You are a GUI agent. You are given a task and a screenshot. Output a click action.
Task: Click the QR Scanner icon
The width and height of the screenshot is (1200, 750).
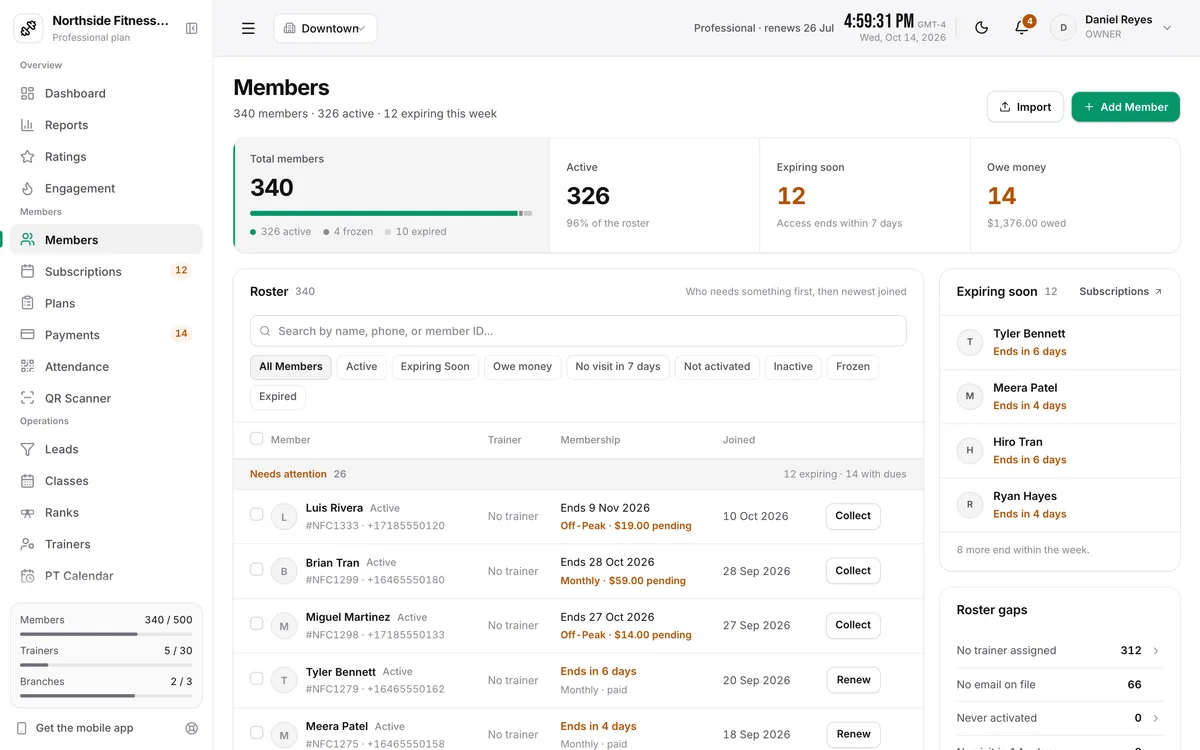(27, 398)
